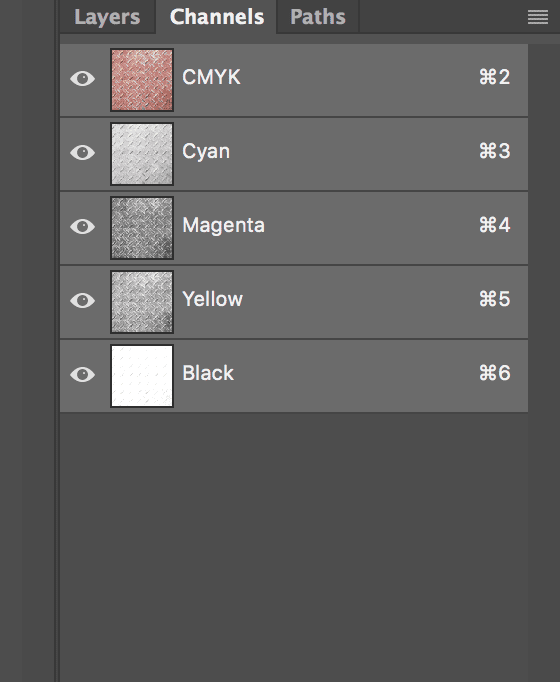The image size is (560, 682).
Task: Select the Yellow channel name
Action: (213, 299)
